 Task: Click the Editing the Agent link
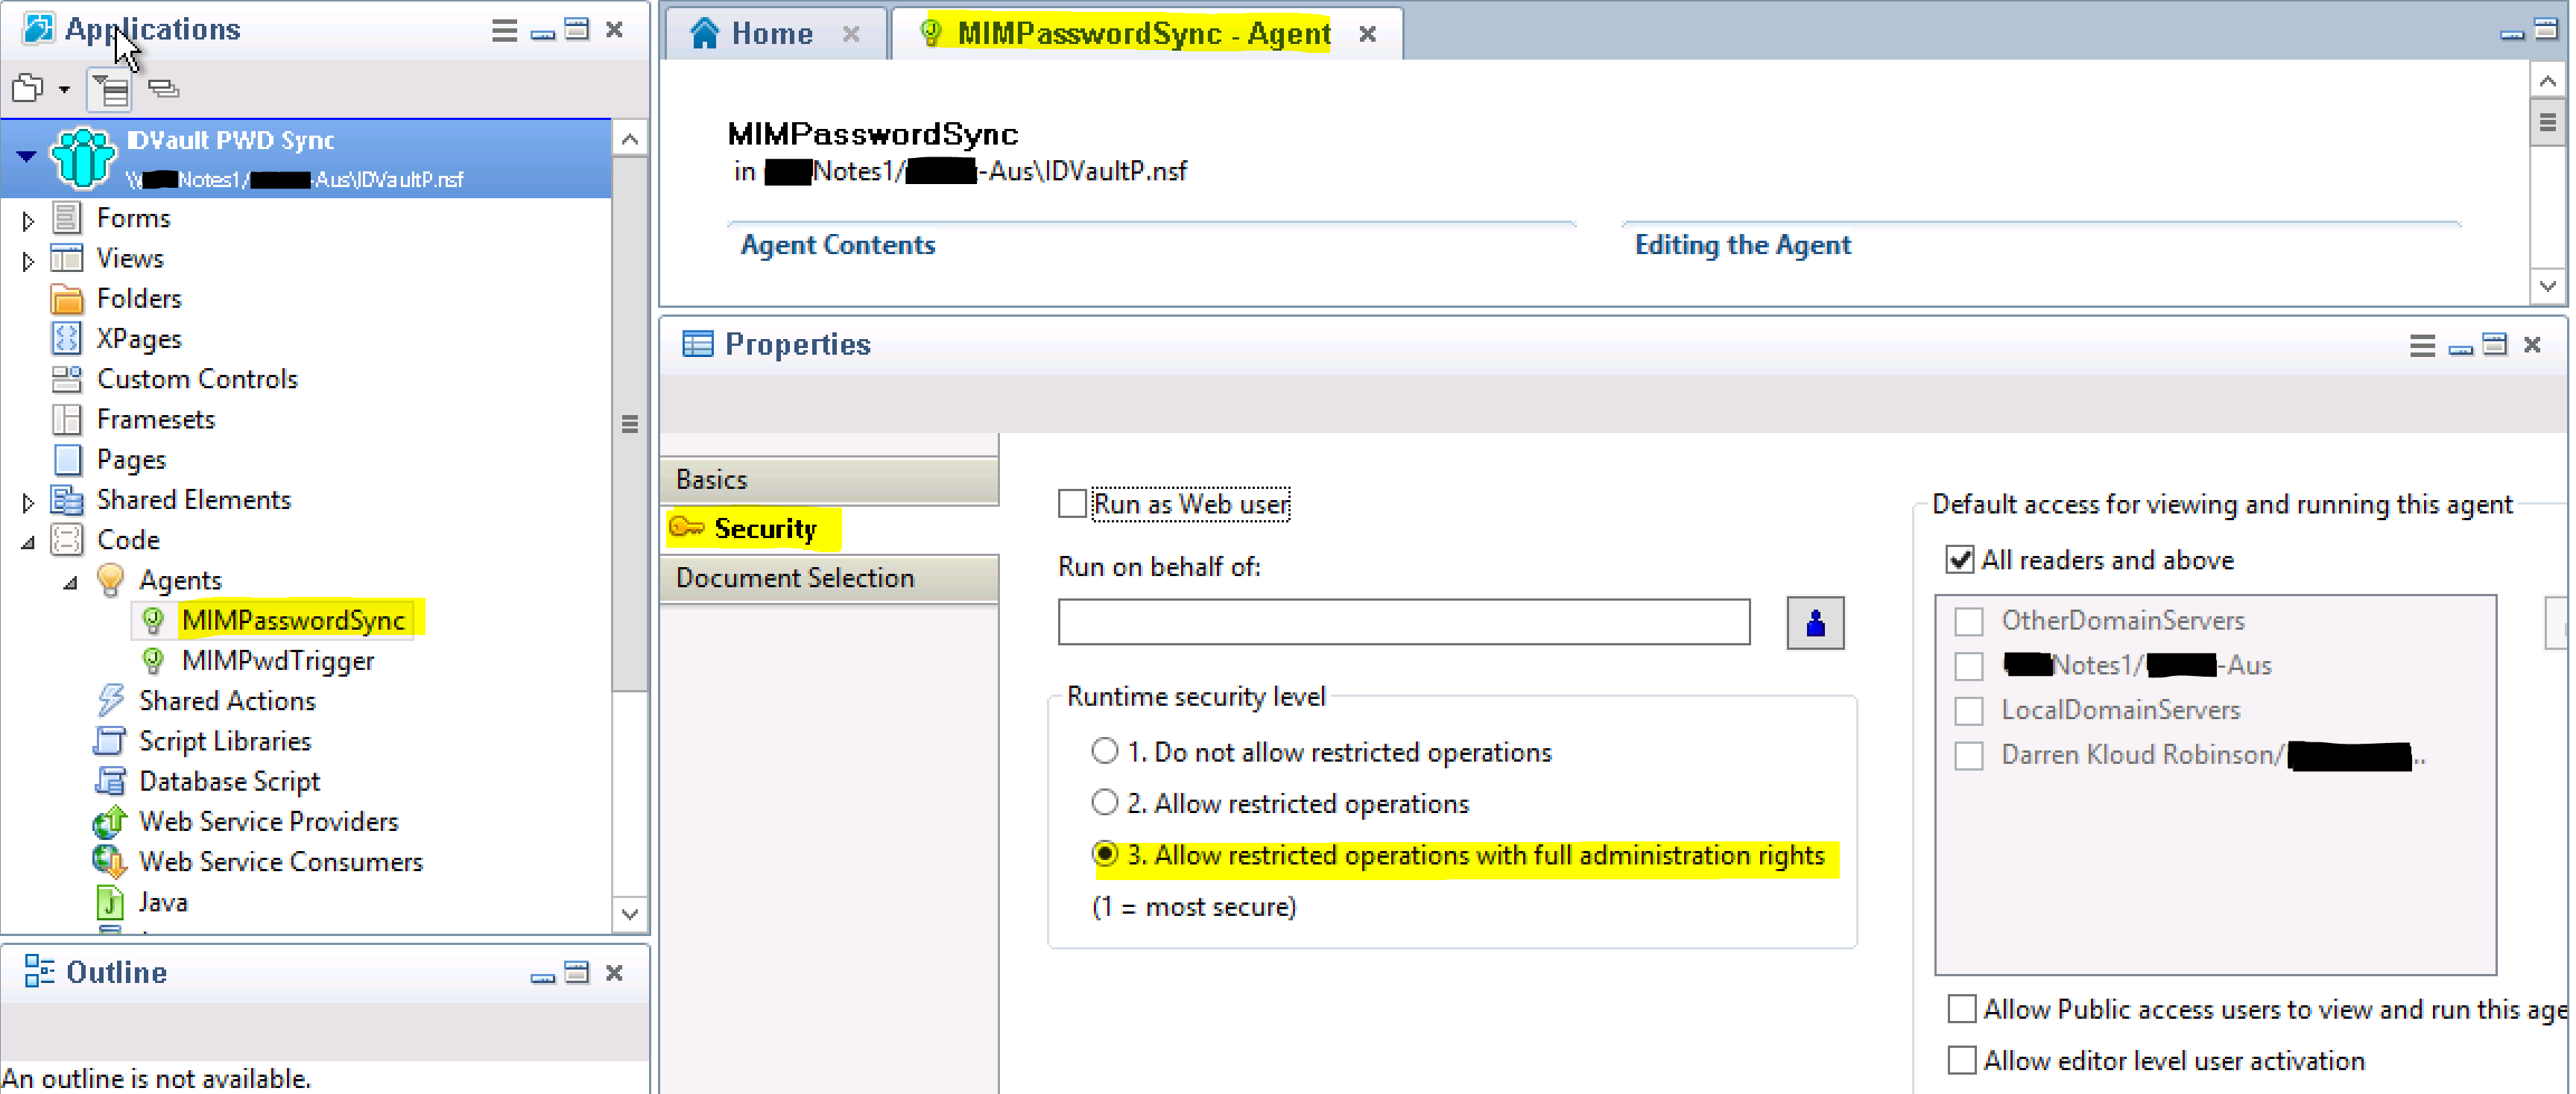1741,245
